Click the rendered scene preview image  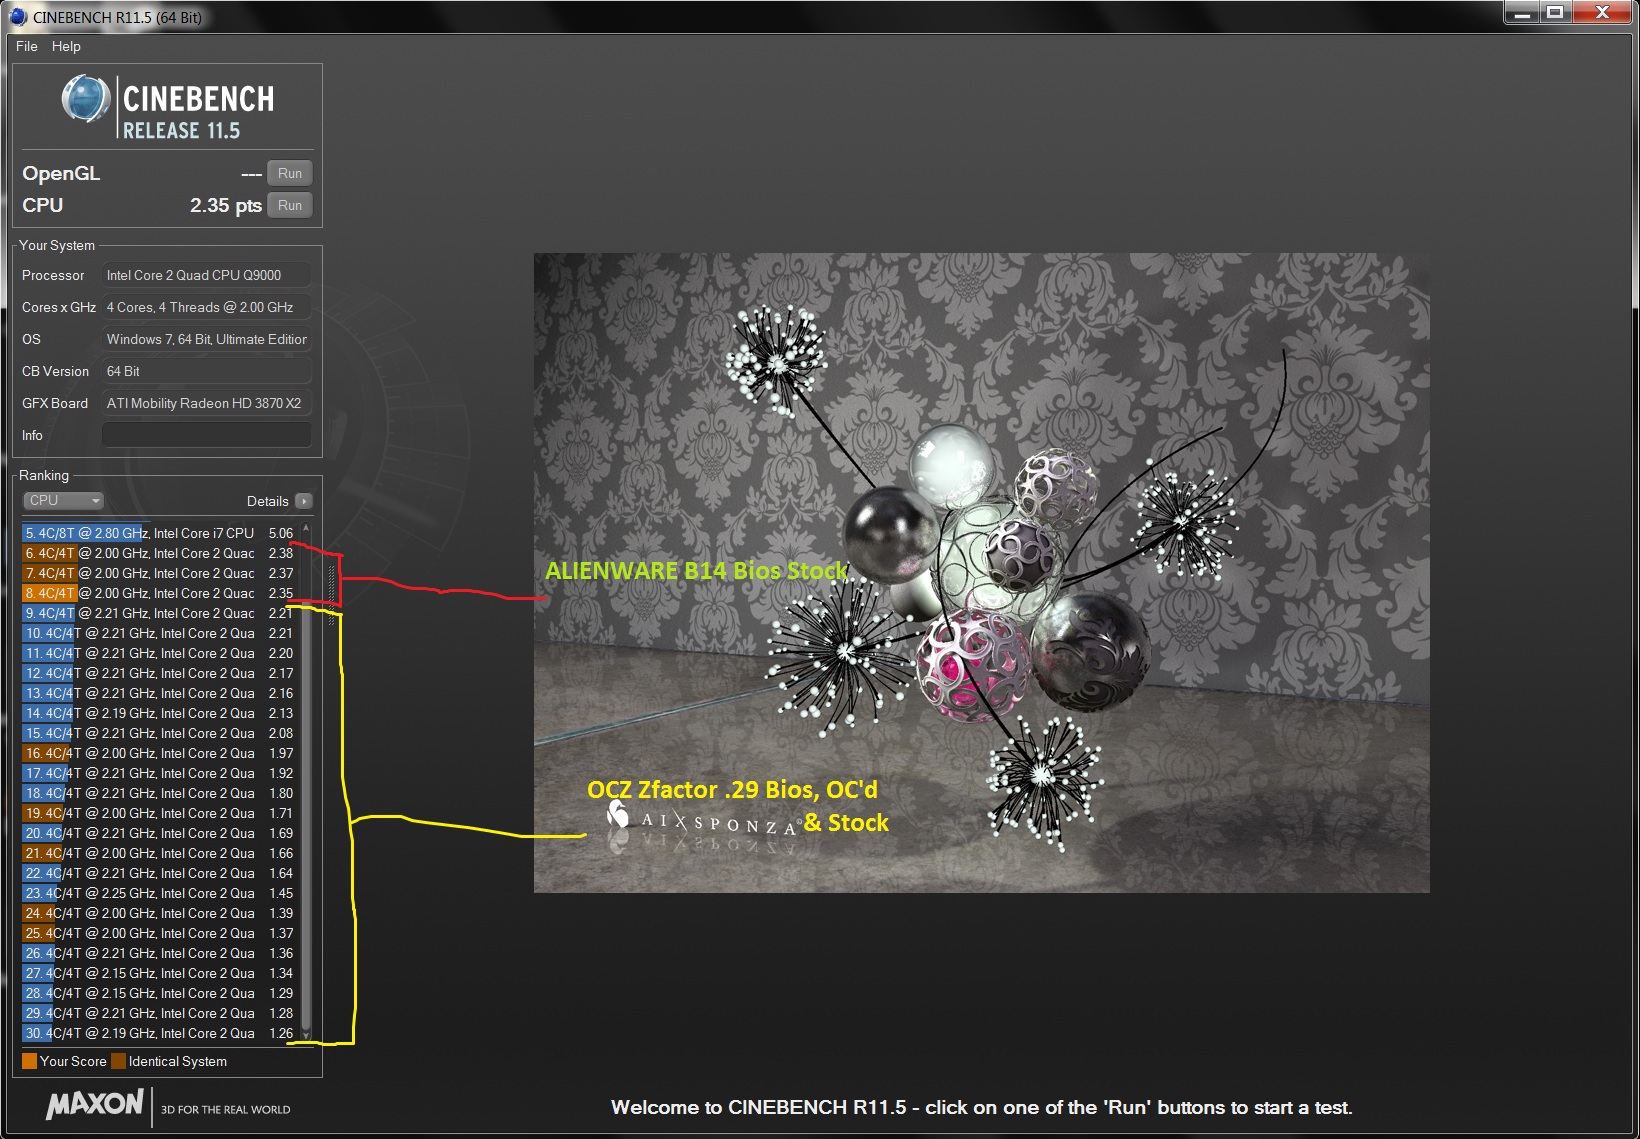(981, 572)
